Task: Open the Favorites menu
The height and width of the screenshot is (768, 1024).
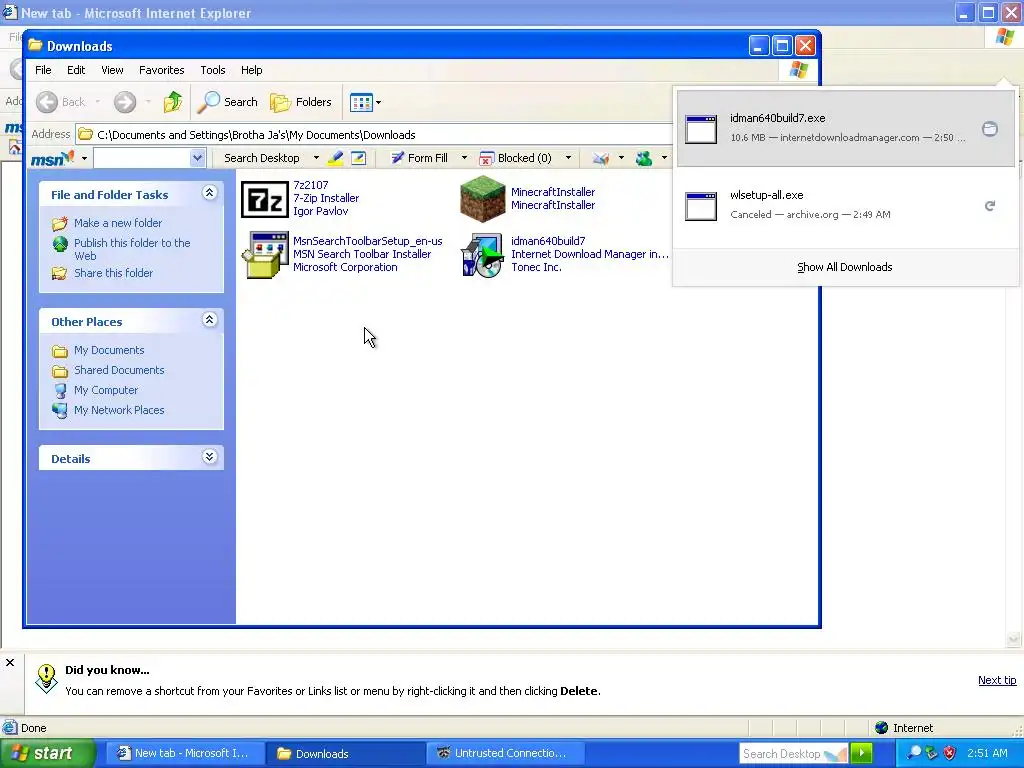Action: point(161,70)
